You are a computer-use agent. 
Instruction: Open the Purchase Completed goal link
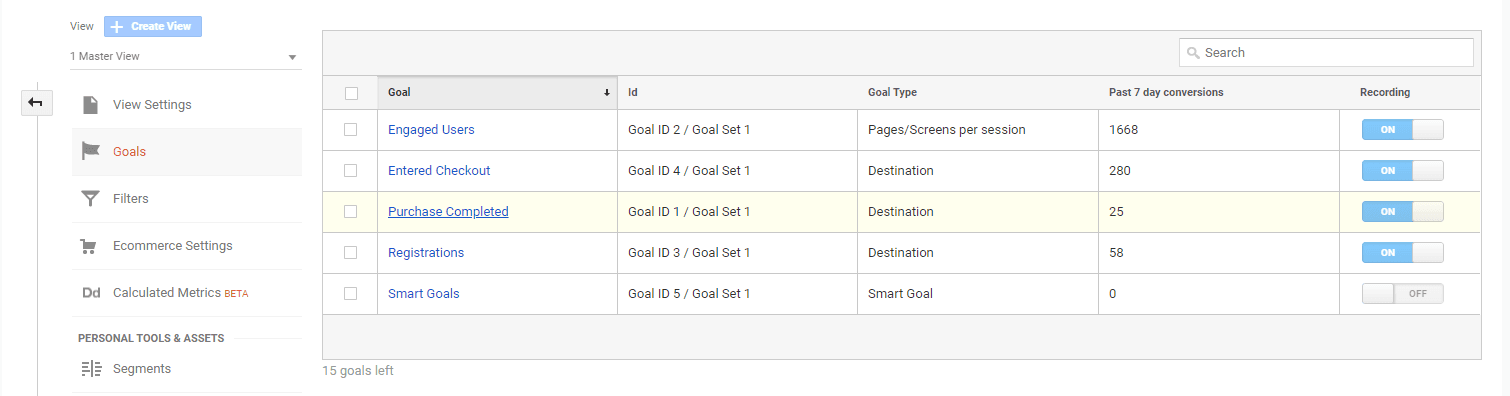point(448,212)
